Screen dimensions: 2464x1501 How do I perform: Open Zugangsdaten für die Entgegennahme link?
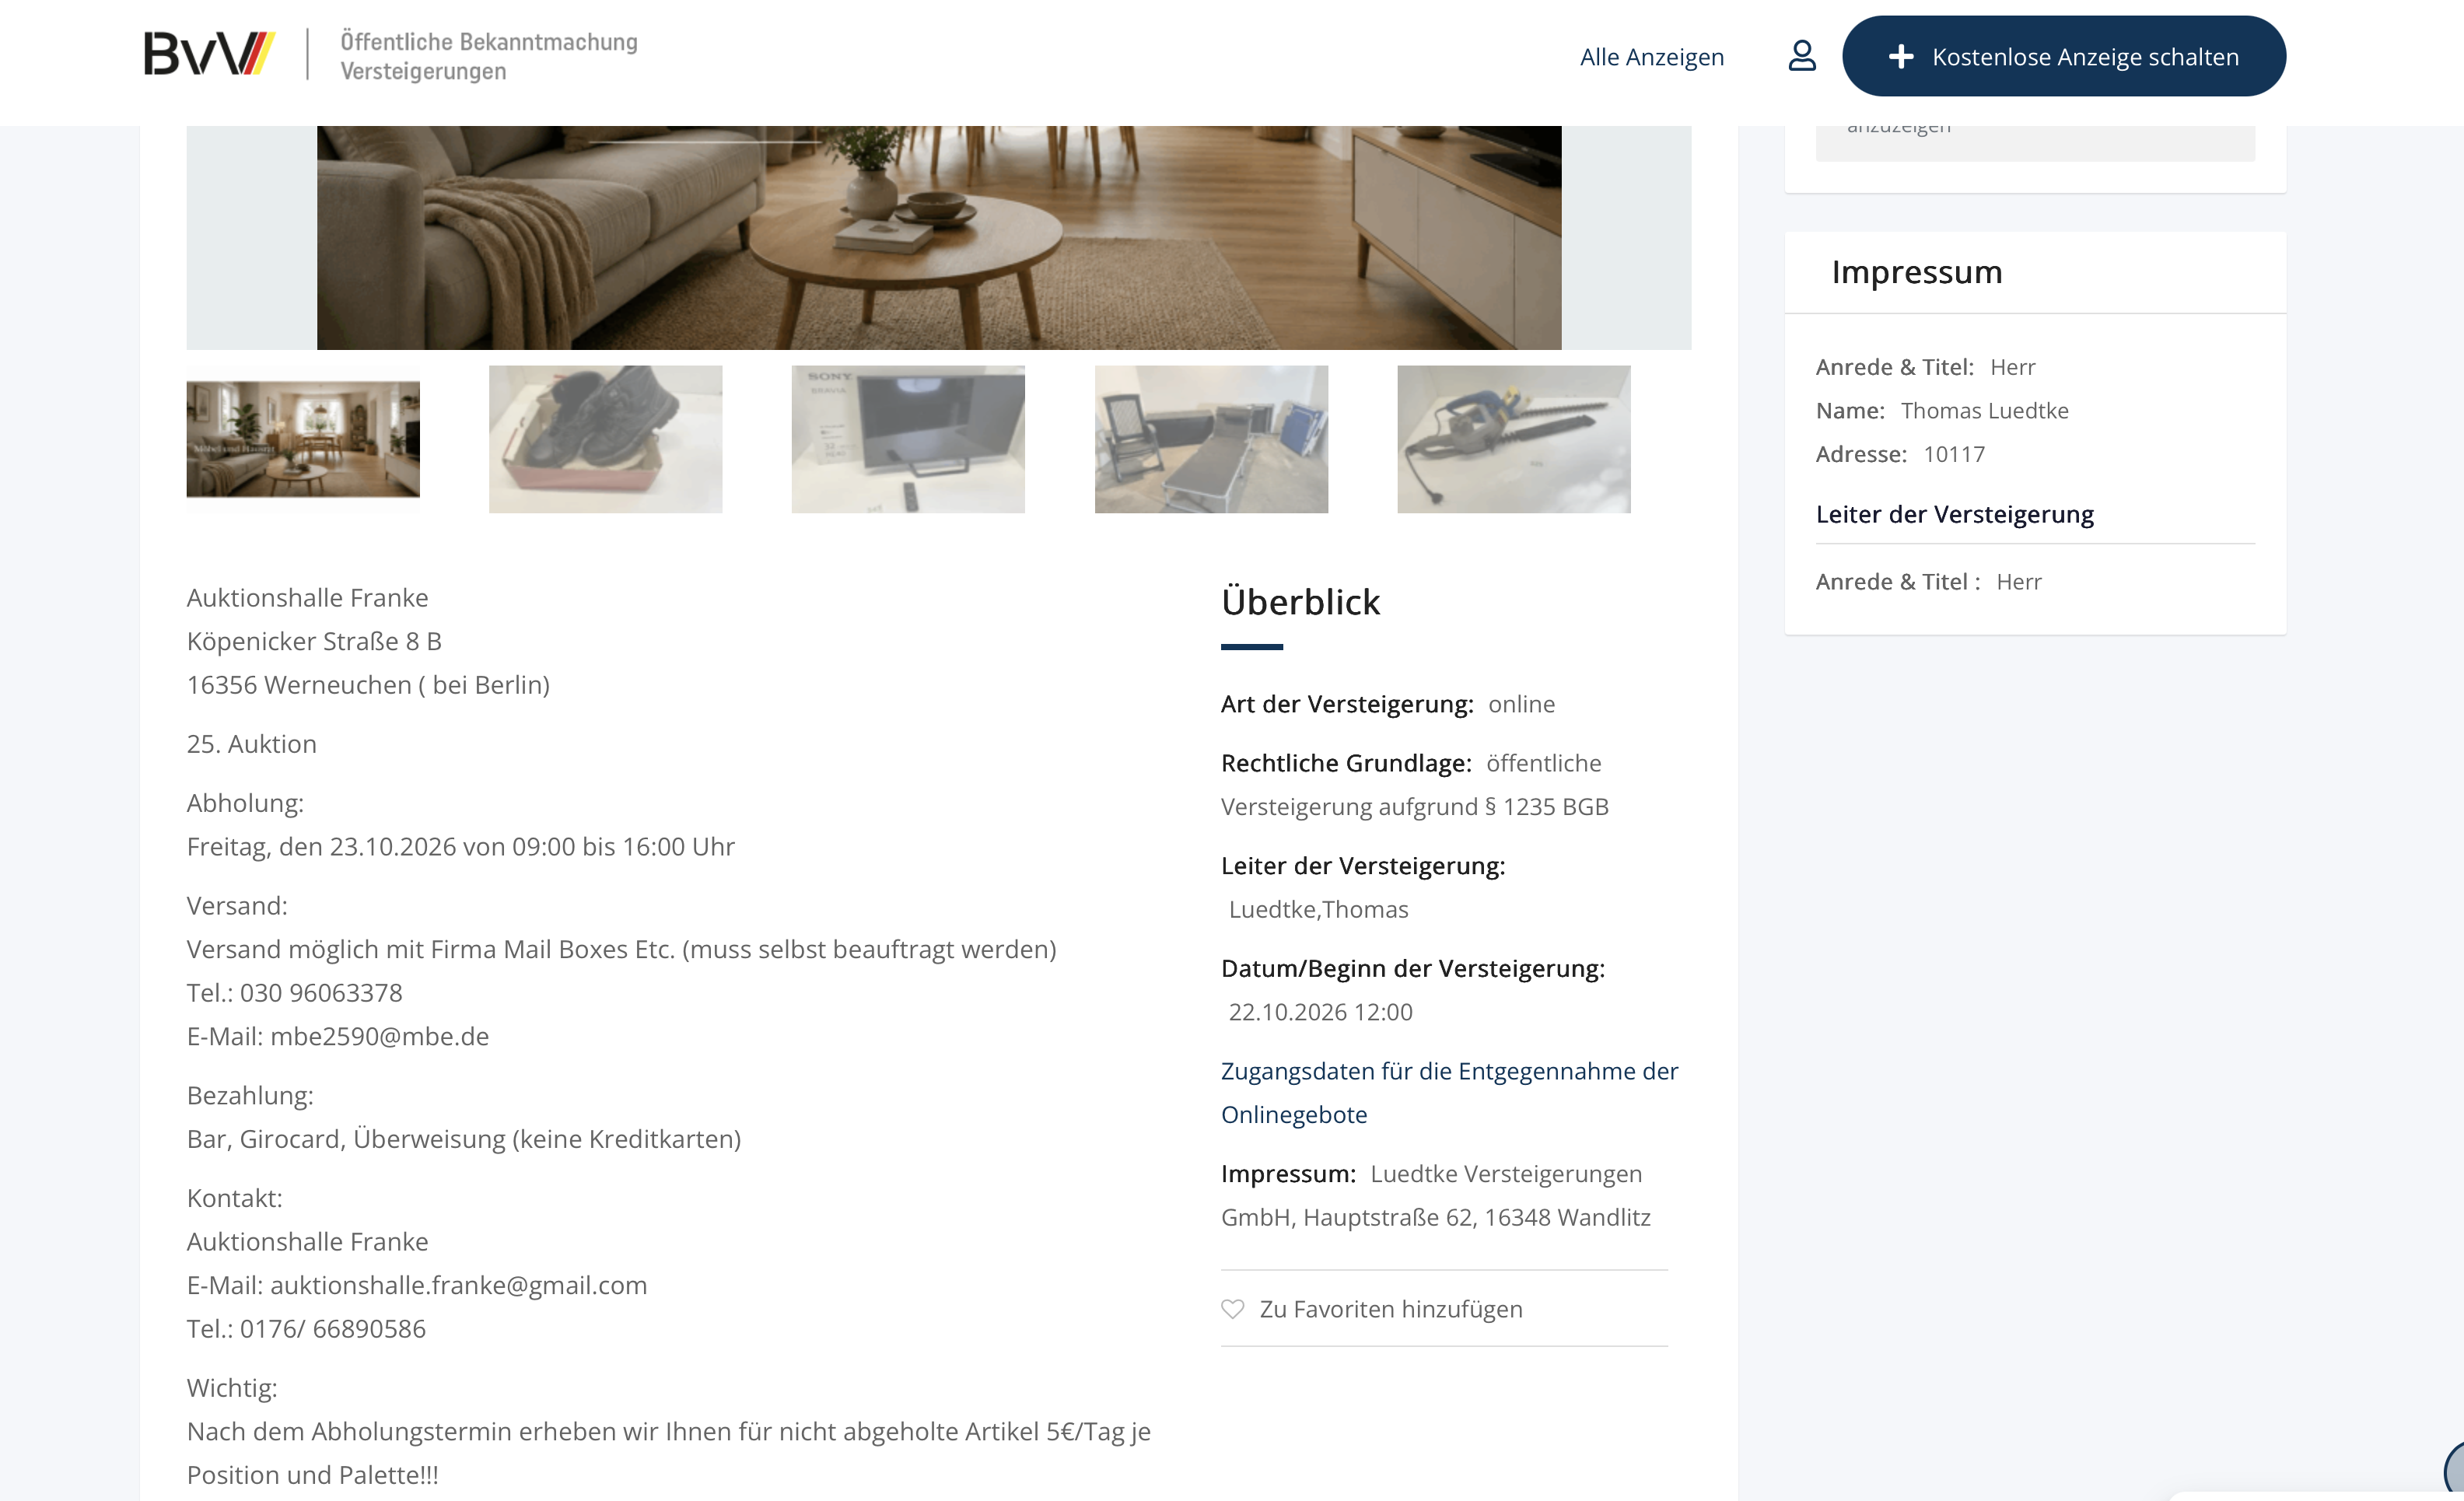point(1449,1093)
